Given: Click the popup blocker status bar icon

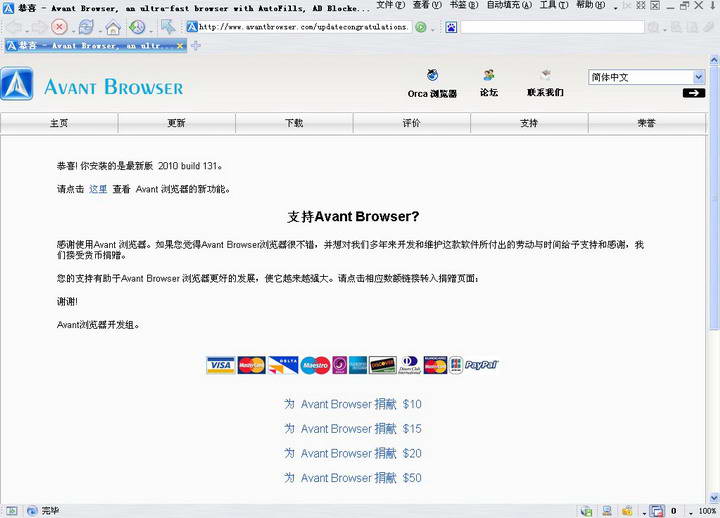Looking at the screenshot, I should point(657,511).
